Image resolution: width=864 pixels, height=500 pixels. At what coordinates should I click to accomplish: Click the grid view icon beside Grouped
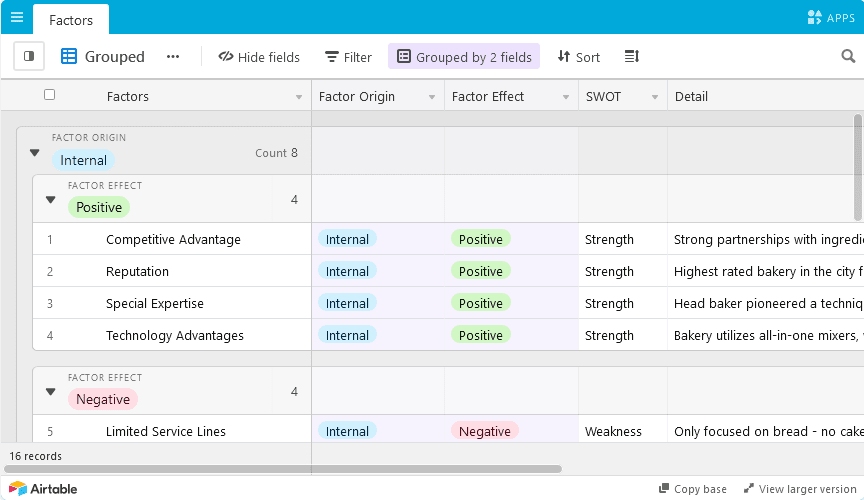coord(69,56)
